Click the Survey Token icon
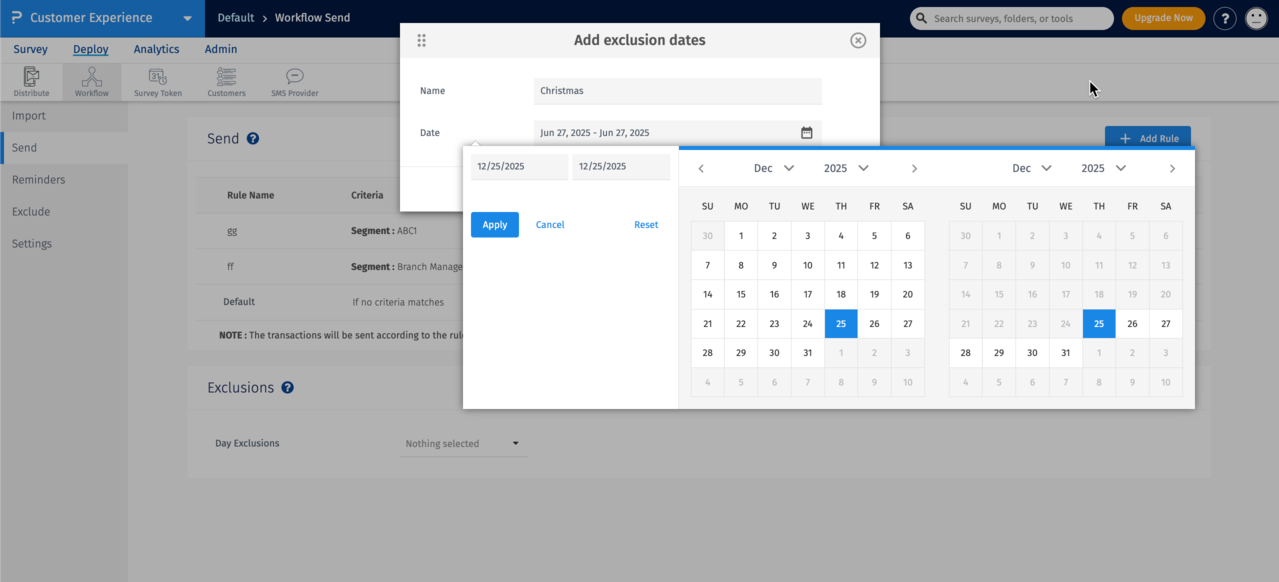The width and height of the screenshot is (1279, 582). (156, 81)
